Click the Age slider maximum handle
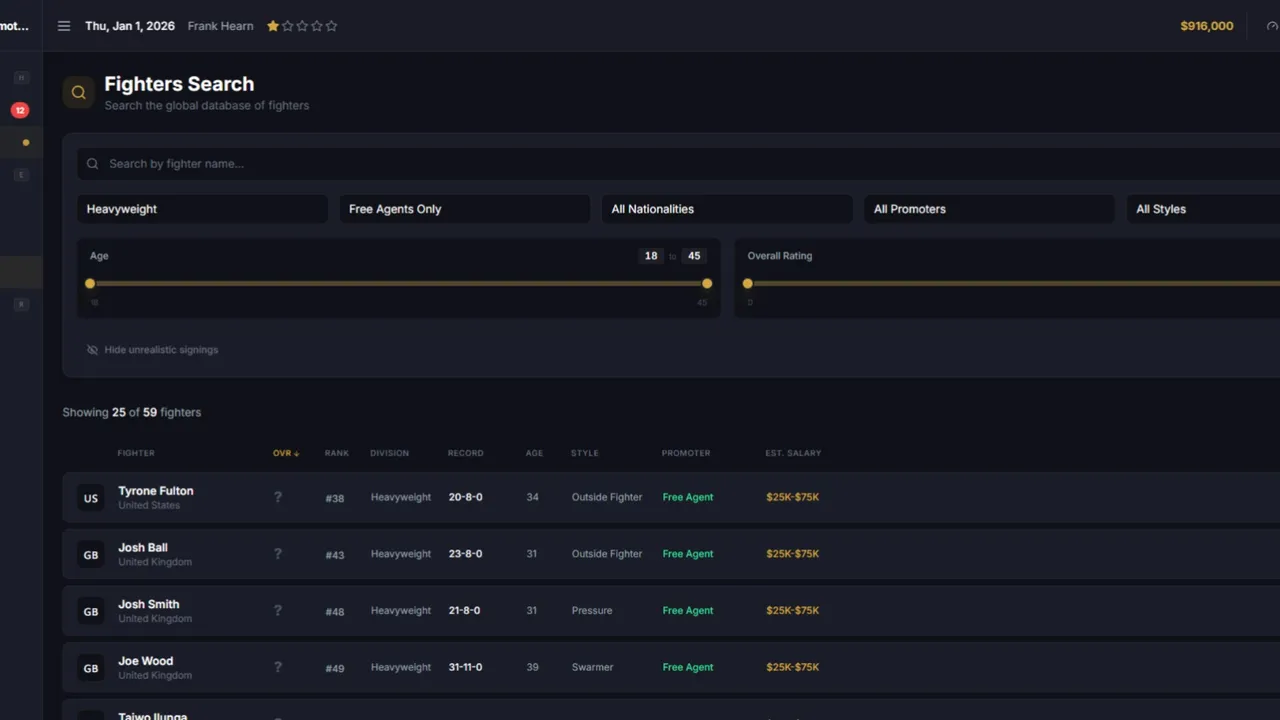This screenshot has width=1280, height=720. (x=707, y=284)
